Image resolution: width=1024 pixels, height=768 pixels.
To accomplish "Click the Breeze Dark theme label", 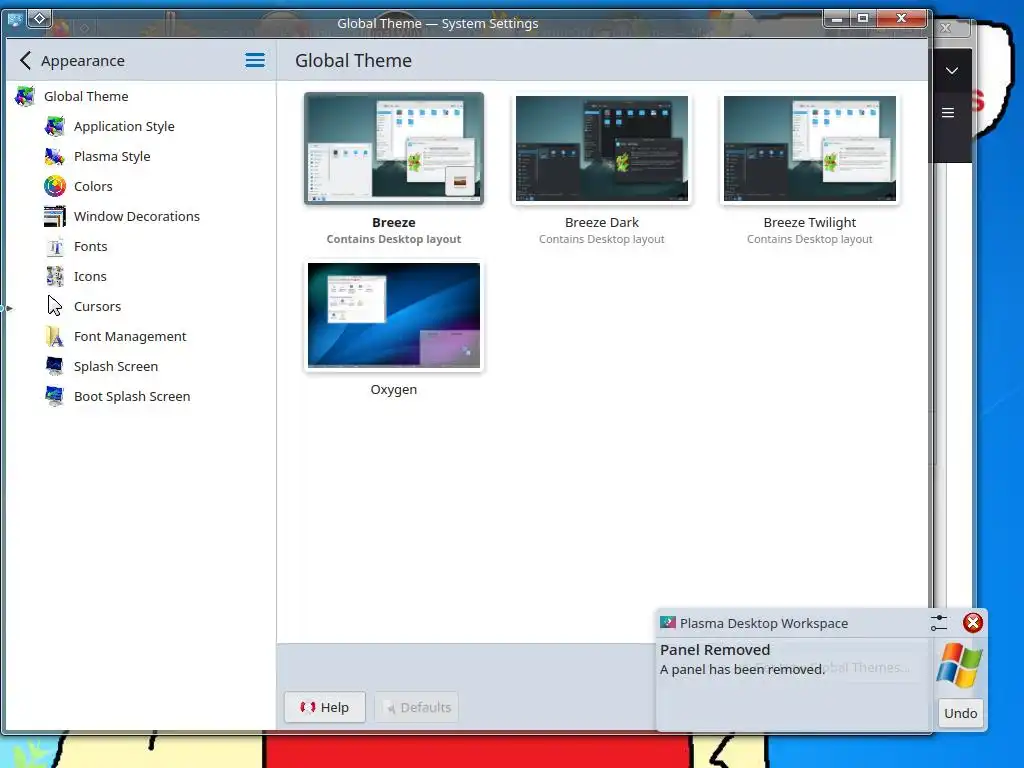I will (x=601, y=223).
